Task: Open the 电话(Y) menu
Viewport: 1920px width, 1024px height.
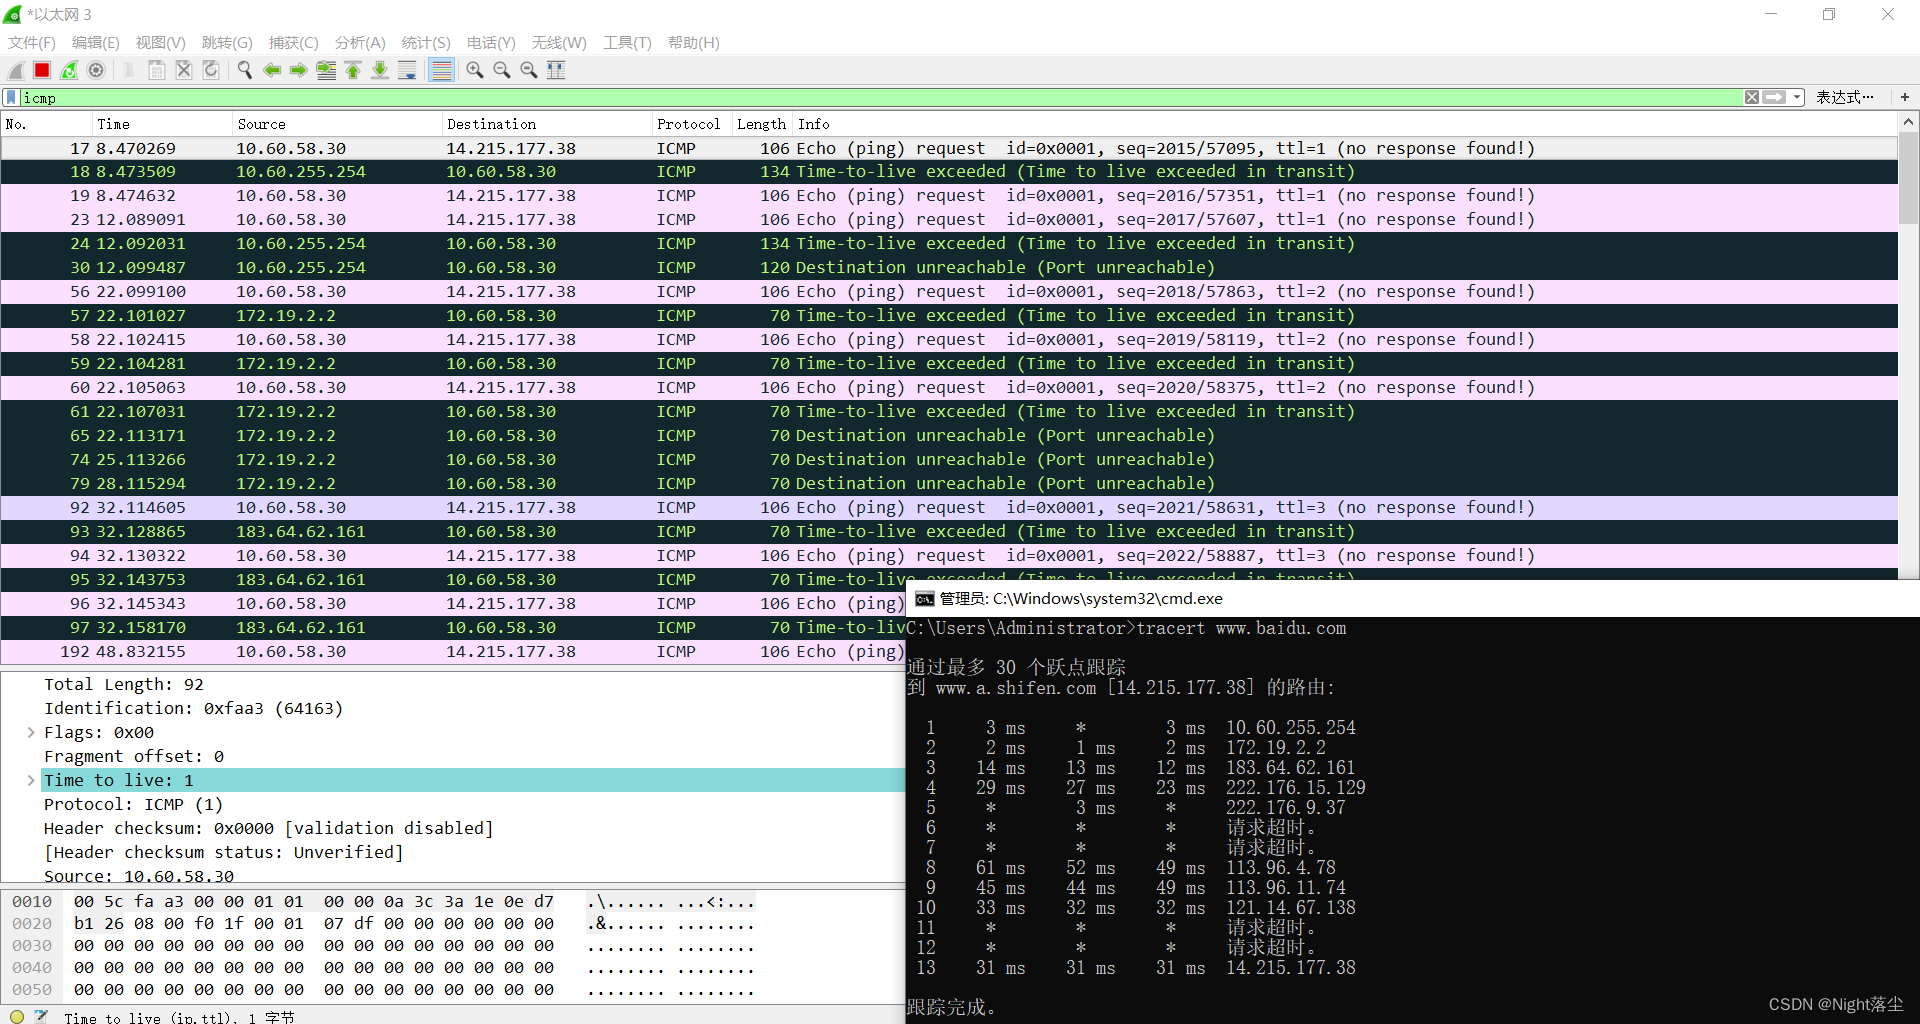Action: tap(491, 42)
